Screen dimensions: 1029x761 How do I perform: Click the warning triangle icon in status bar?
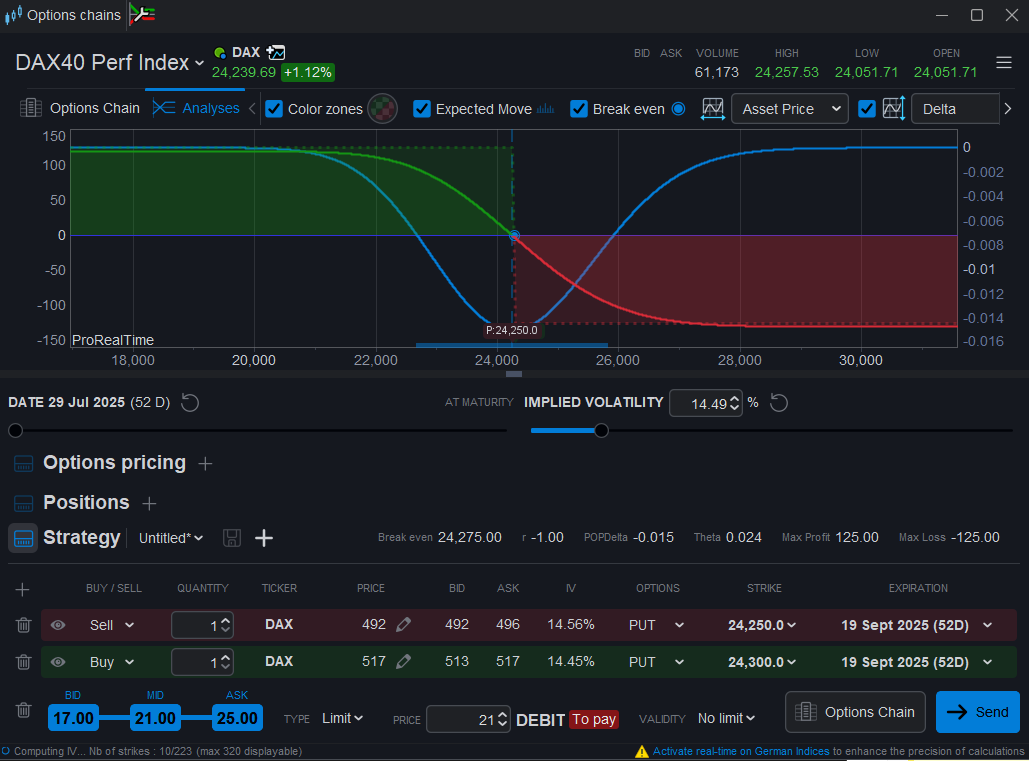pyautogui.click(x=642, y=752)
